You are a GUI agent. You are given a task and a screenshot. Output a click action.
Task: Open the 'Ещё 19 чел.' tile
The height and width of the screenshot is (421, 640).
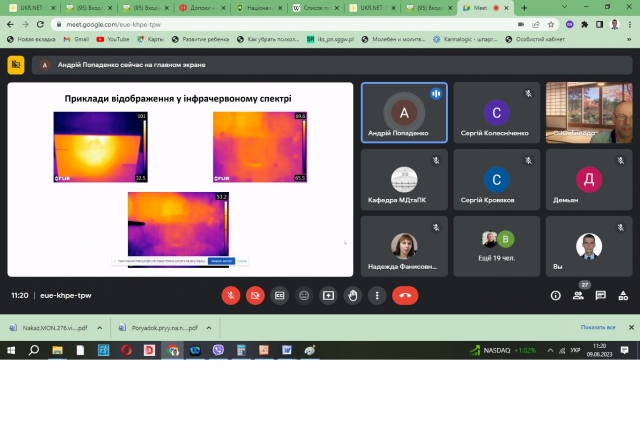click(x=495, y=245)
